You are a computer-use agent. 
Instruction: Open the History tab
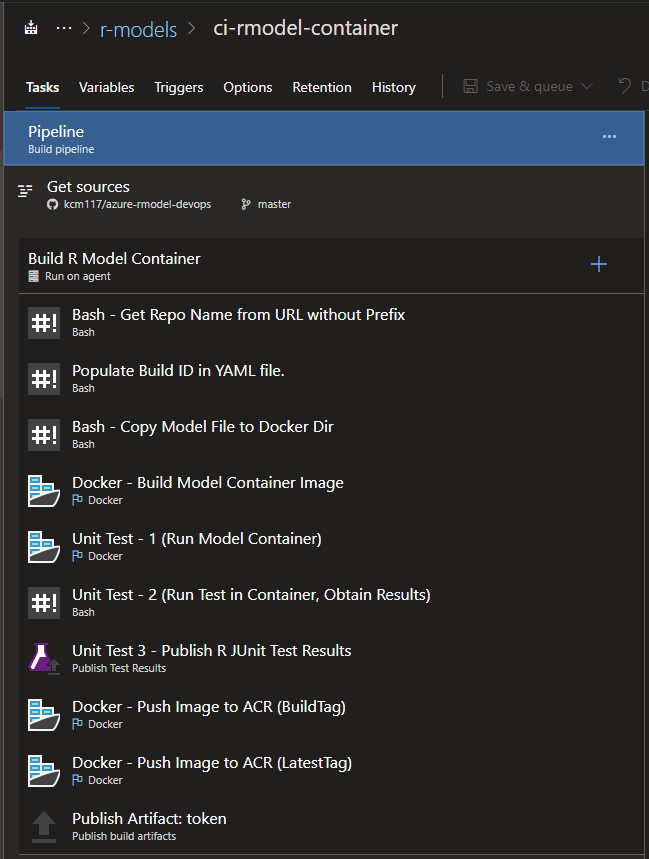coord(394,87)
